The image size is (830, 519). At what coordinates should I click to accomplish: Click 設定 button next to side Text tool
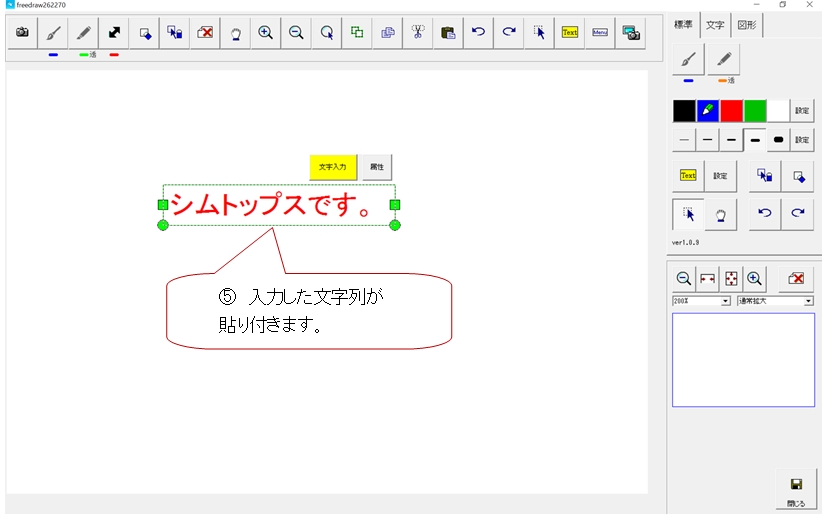tap(720, 176)
